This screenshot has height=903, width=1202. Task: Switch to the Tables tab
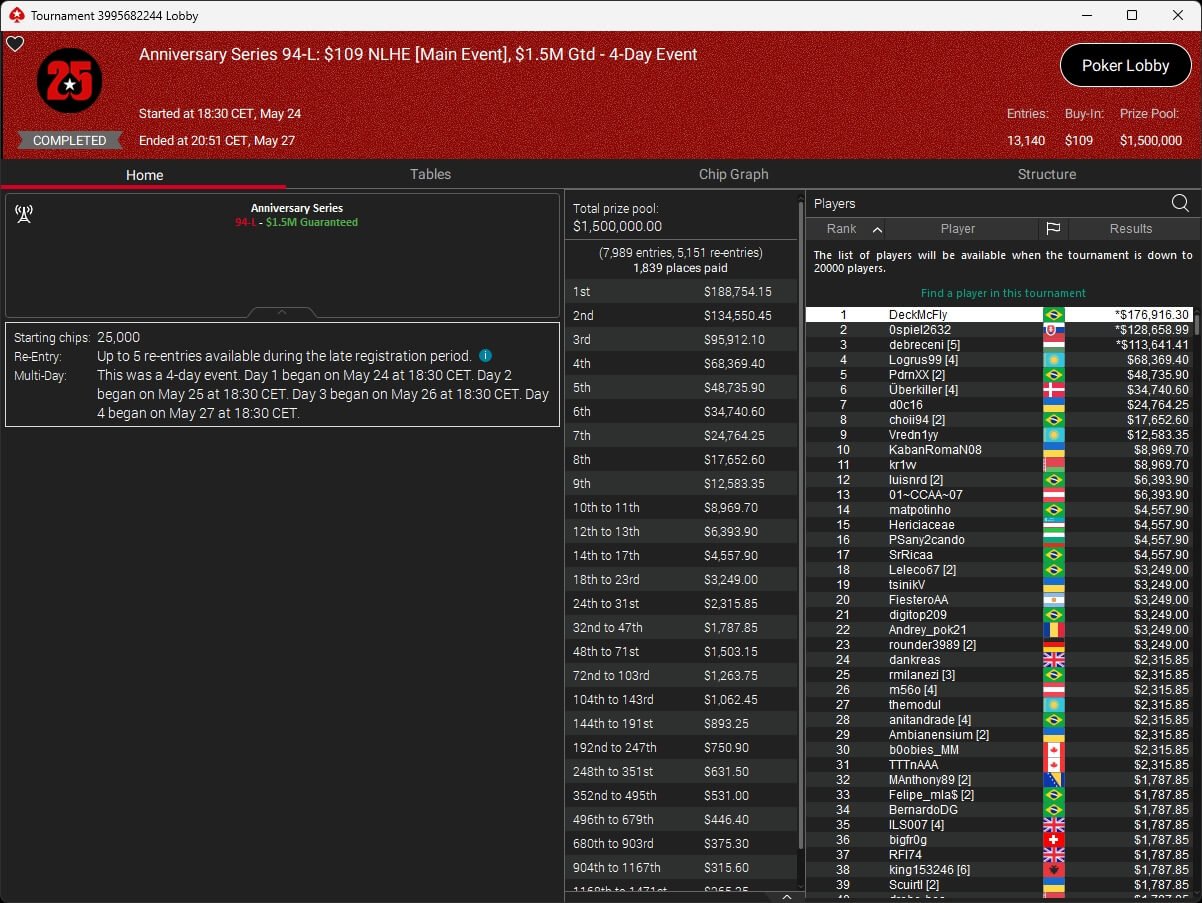pyautogui.click(x=430, y=174)
